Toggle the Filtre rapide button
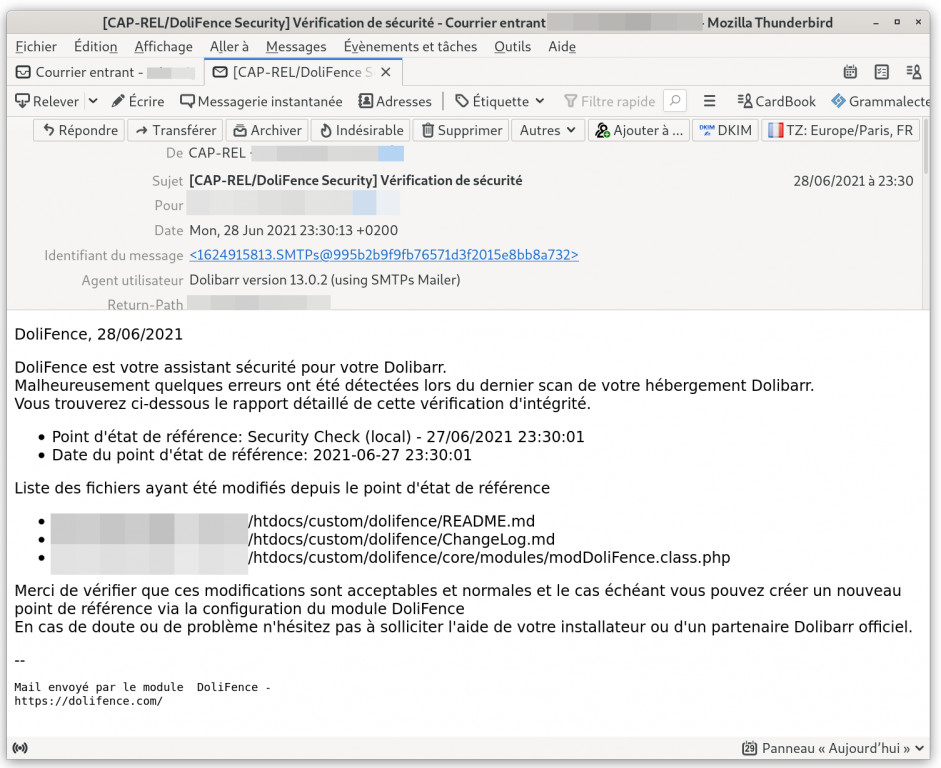Screen dimensions: 941x768 [610, 101]
